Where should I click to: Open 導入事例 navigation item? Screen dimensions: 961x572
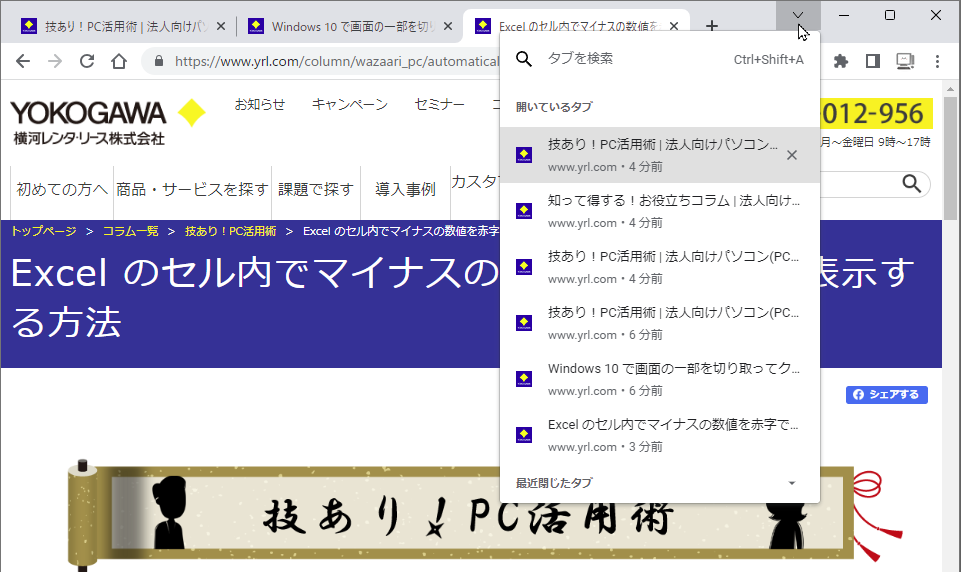click(x=405, y=189)
